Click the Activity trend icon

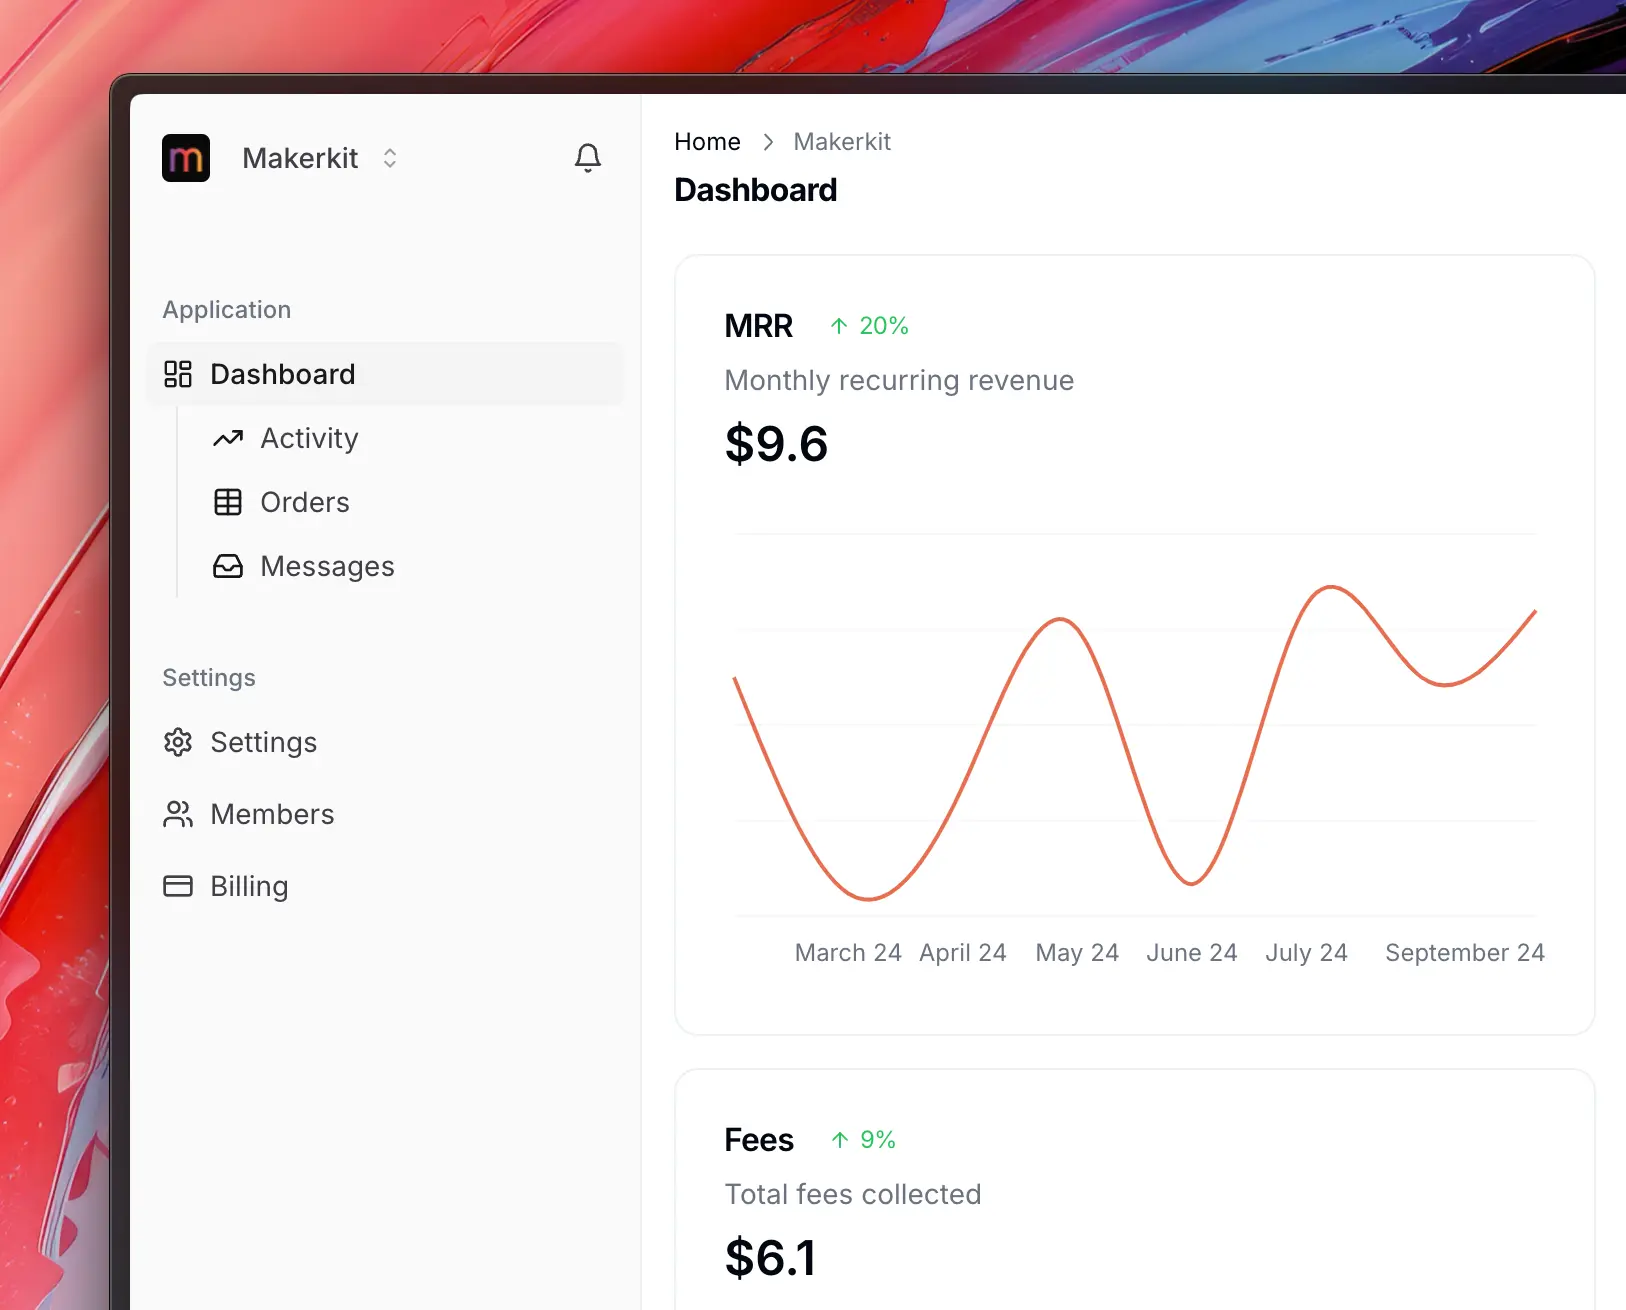228,438
